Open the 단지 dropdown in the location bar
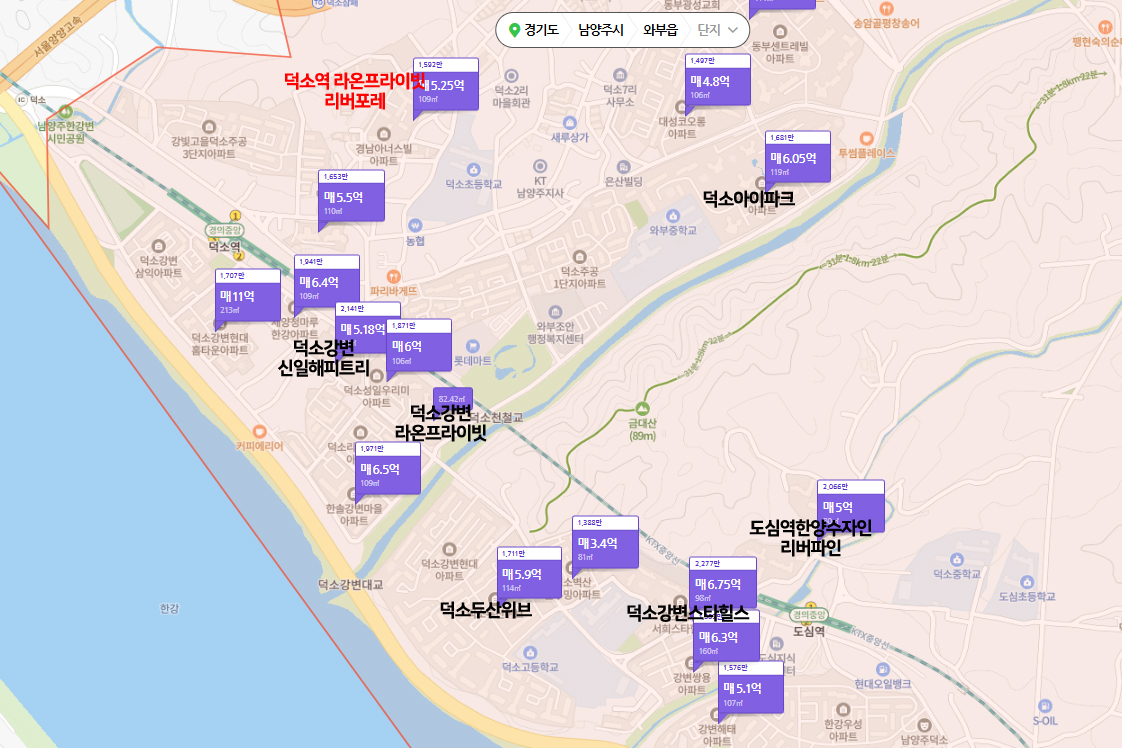Screen dimensions: 1122x748 coord(718,30)
